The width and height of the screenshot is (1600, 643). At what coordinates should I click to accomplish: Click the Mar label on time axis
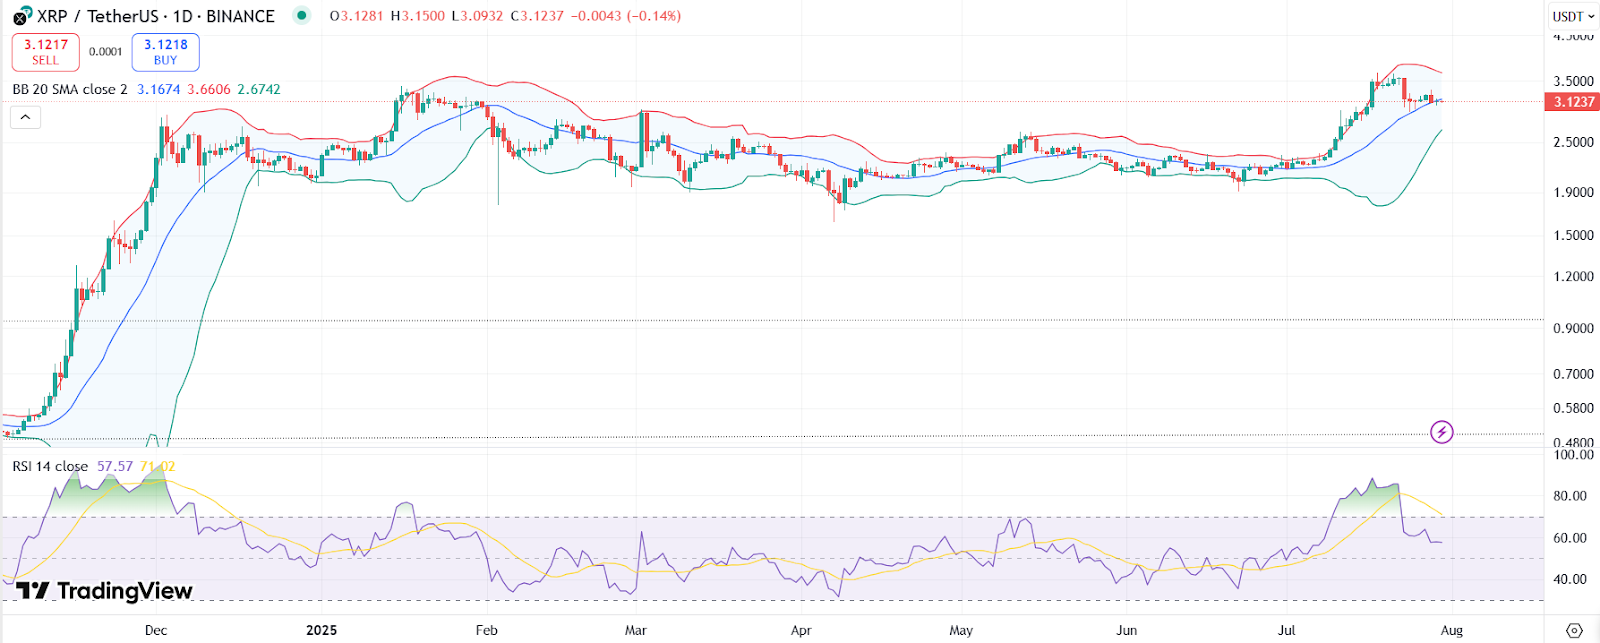[636, 630]
